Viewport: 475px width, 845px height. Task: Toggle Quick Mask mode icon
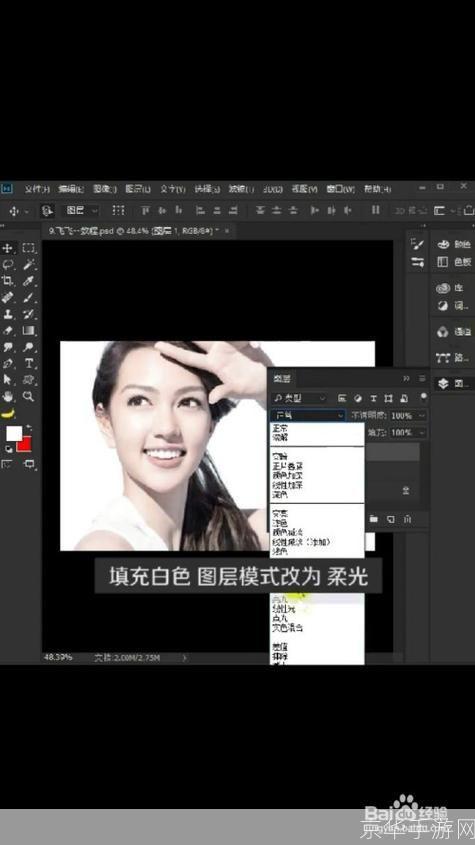(8, 463)
